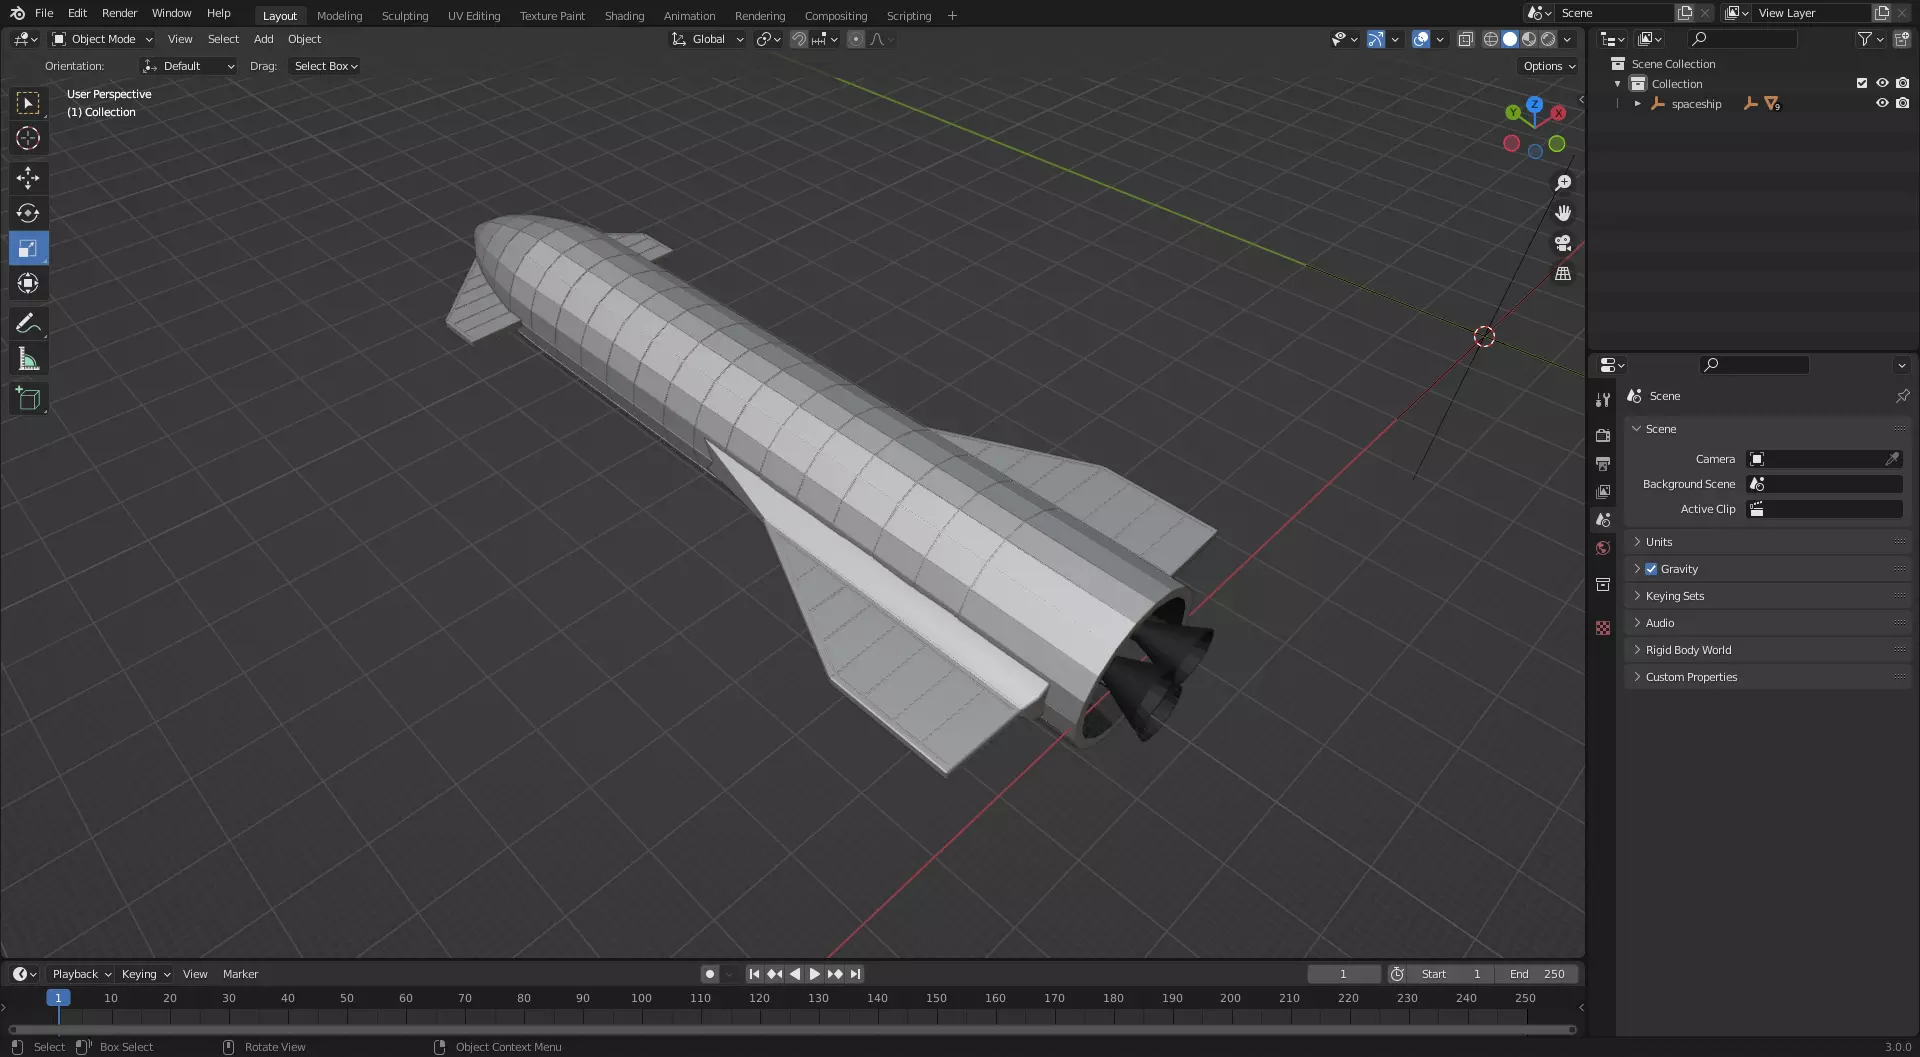This screenshot has height=1057, width=1920.
Task: Open the Output properties tab
Action: pyautogui.click(x=1603, y=463)
